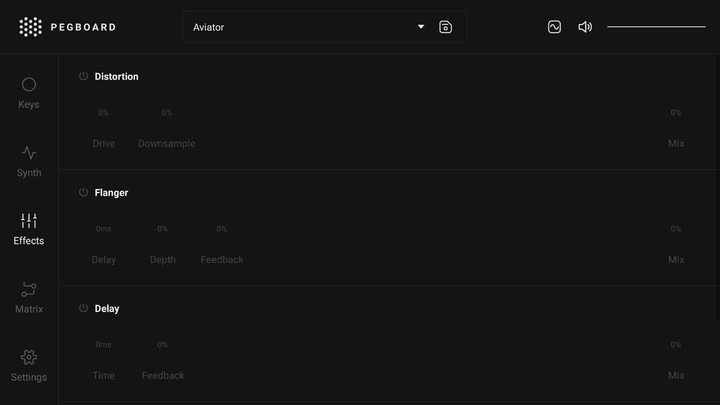The width and height of the screenshot is (720, 405).
Task: Open the oscilloscope waveform view
Action: click(554, 27)
